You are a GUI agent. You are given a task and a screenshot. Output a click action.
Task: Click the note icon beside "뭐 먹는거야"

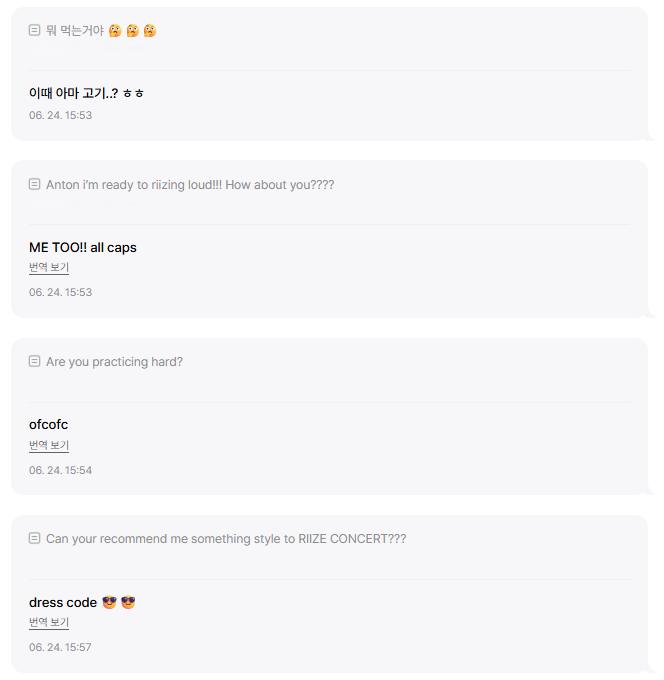tap(35, 31)
